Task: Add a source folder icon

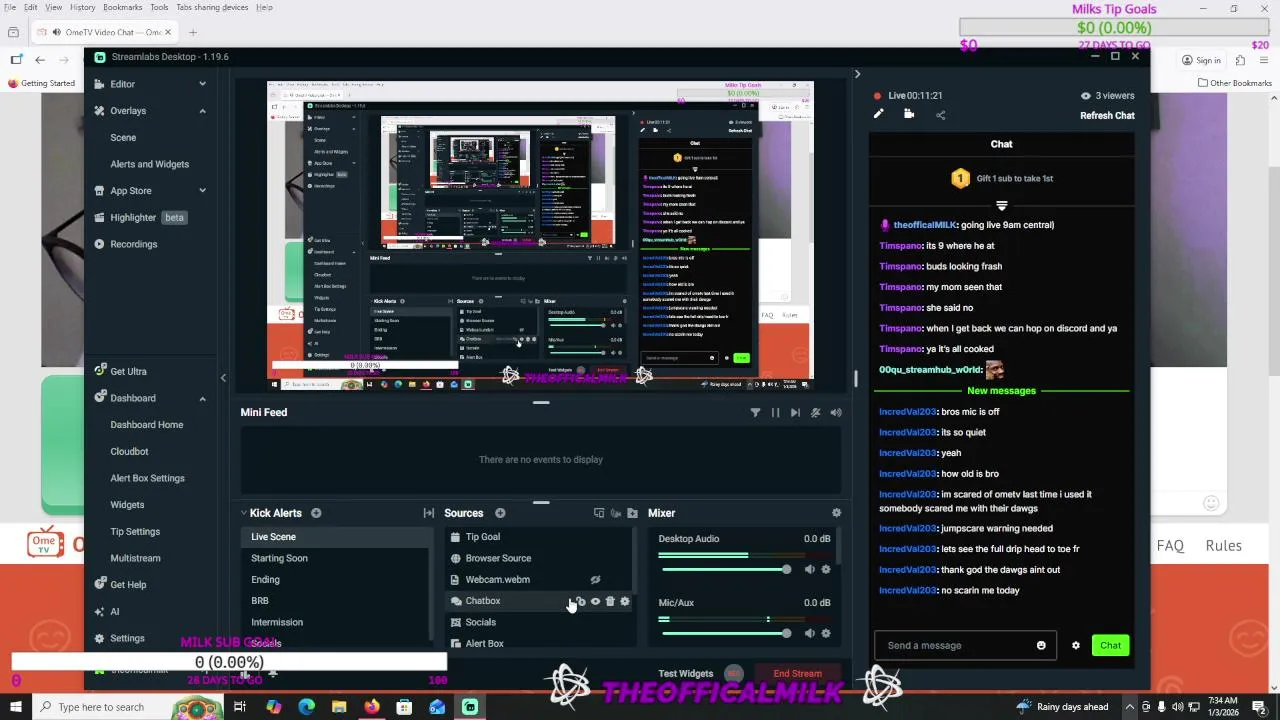Action: pyautogui.click(x=632, y=513)
